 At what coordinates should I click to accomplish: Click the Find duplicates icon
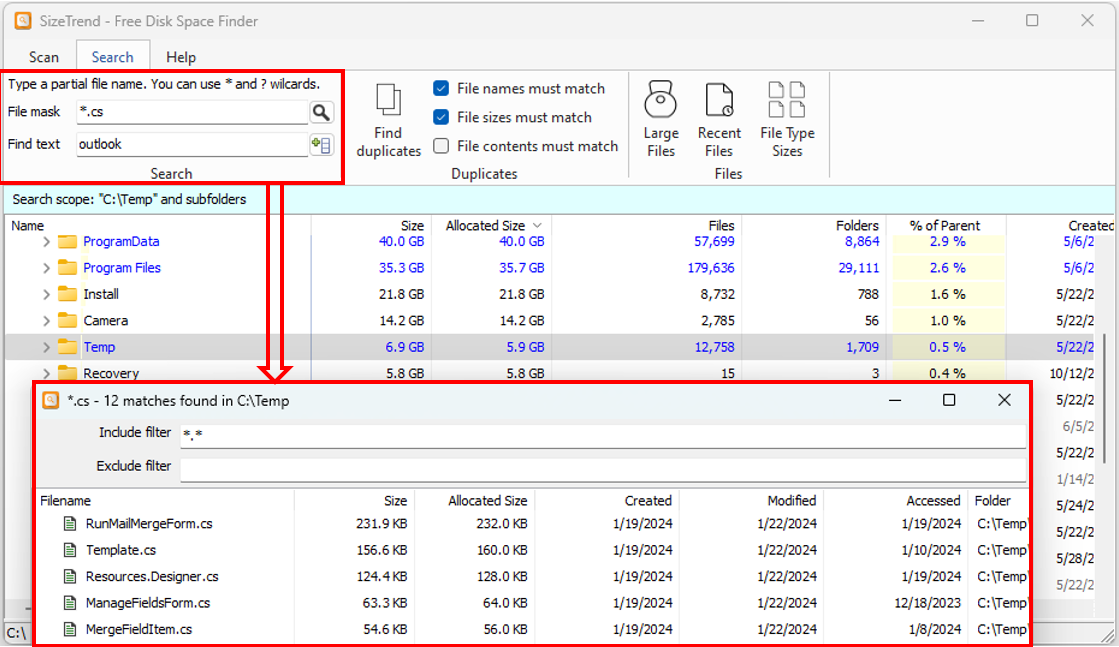click(x=388, y=101)
